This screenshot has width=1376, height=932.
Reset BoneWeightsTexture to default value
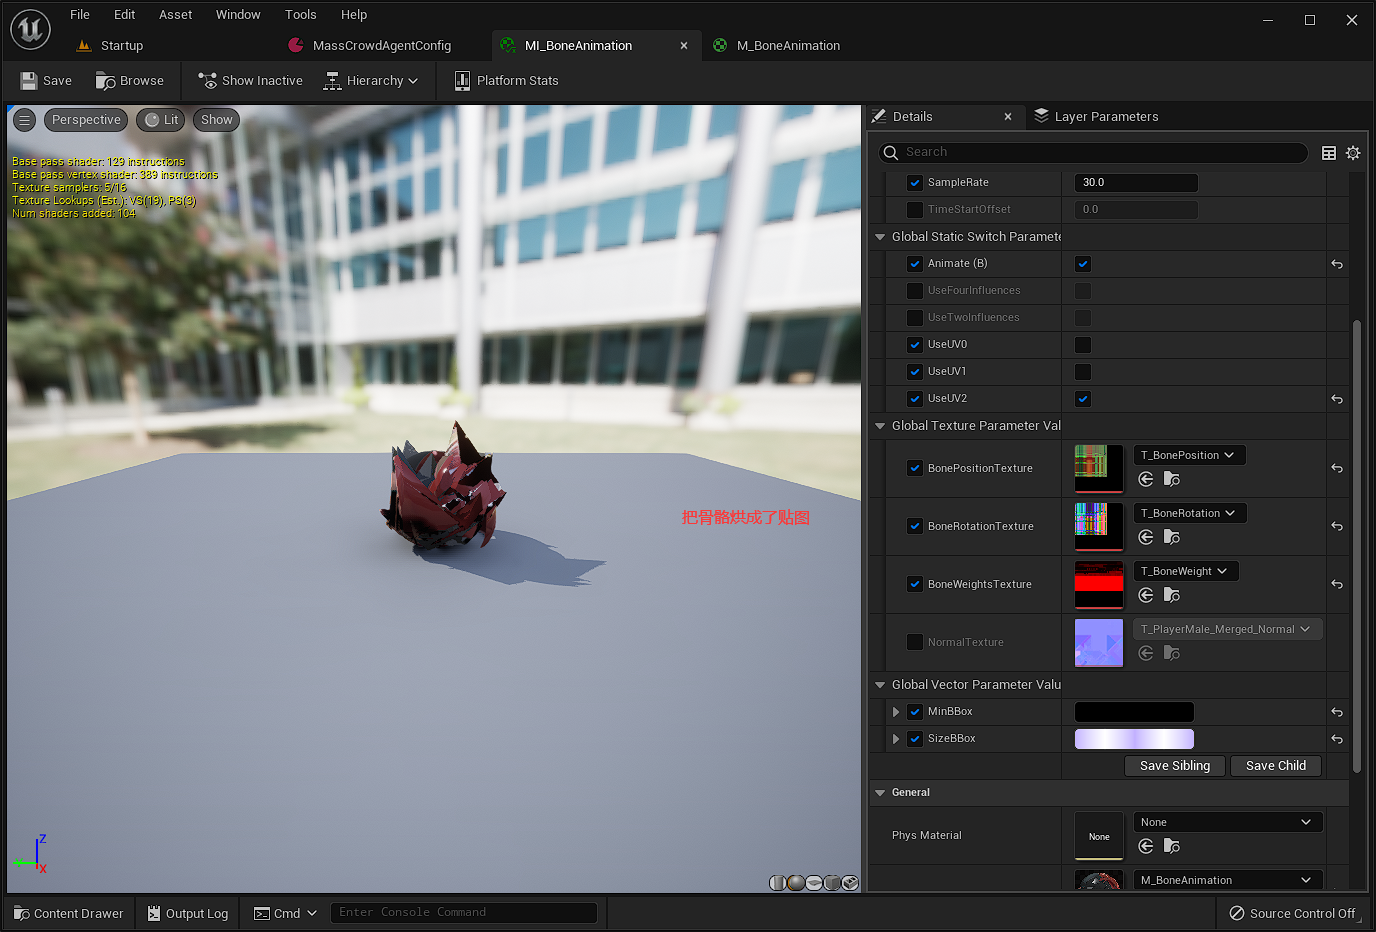(1337, 585)
